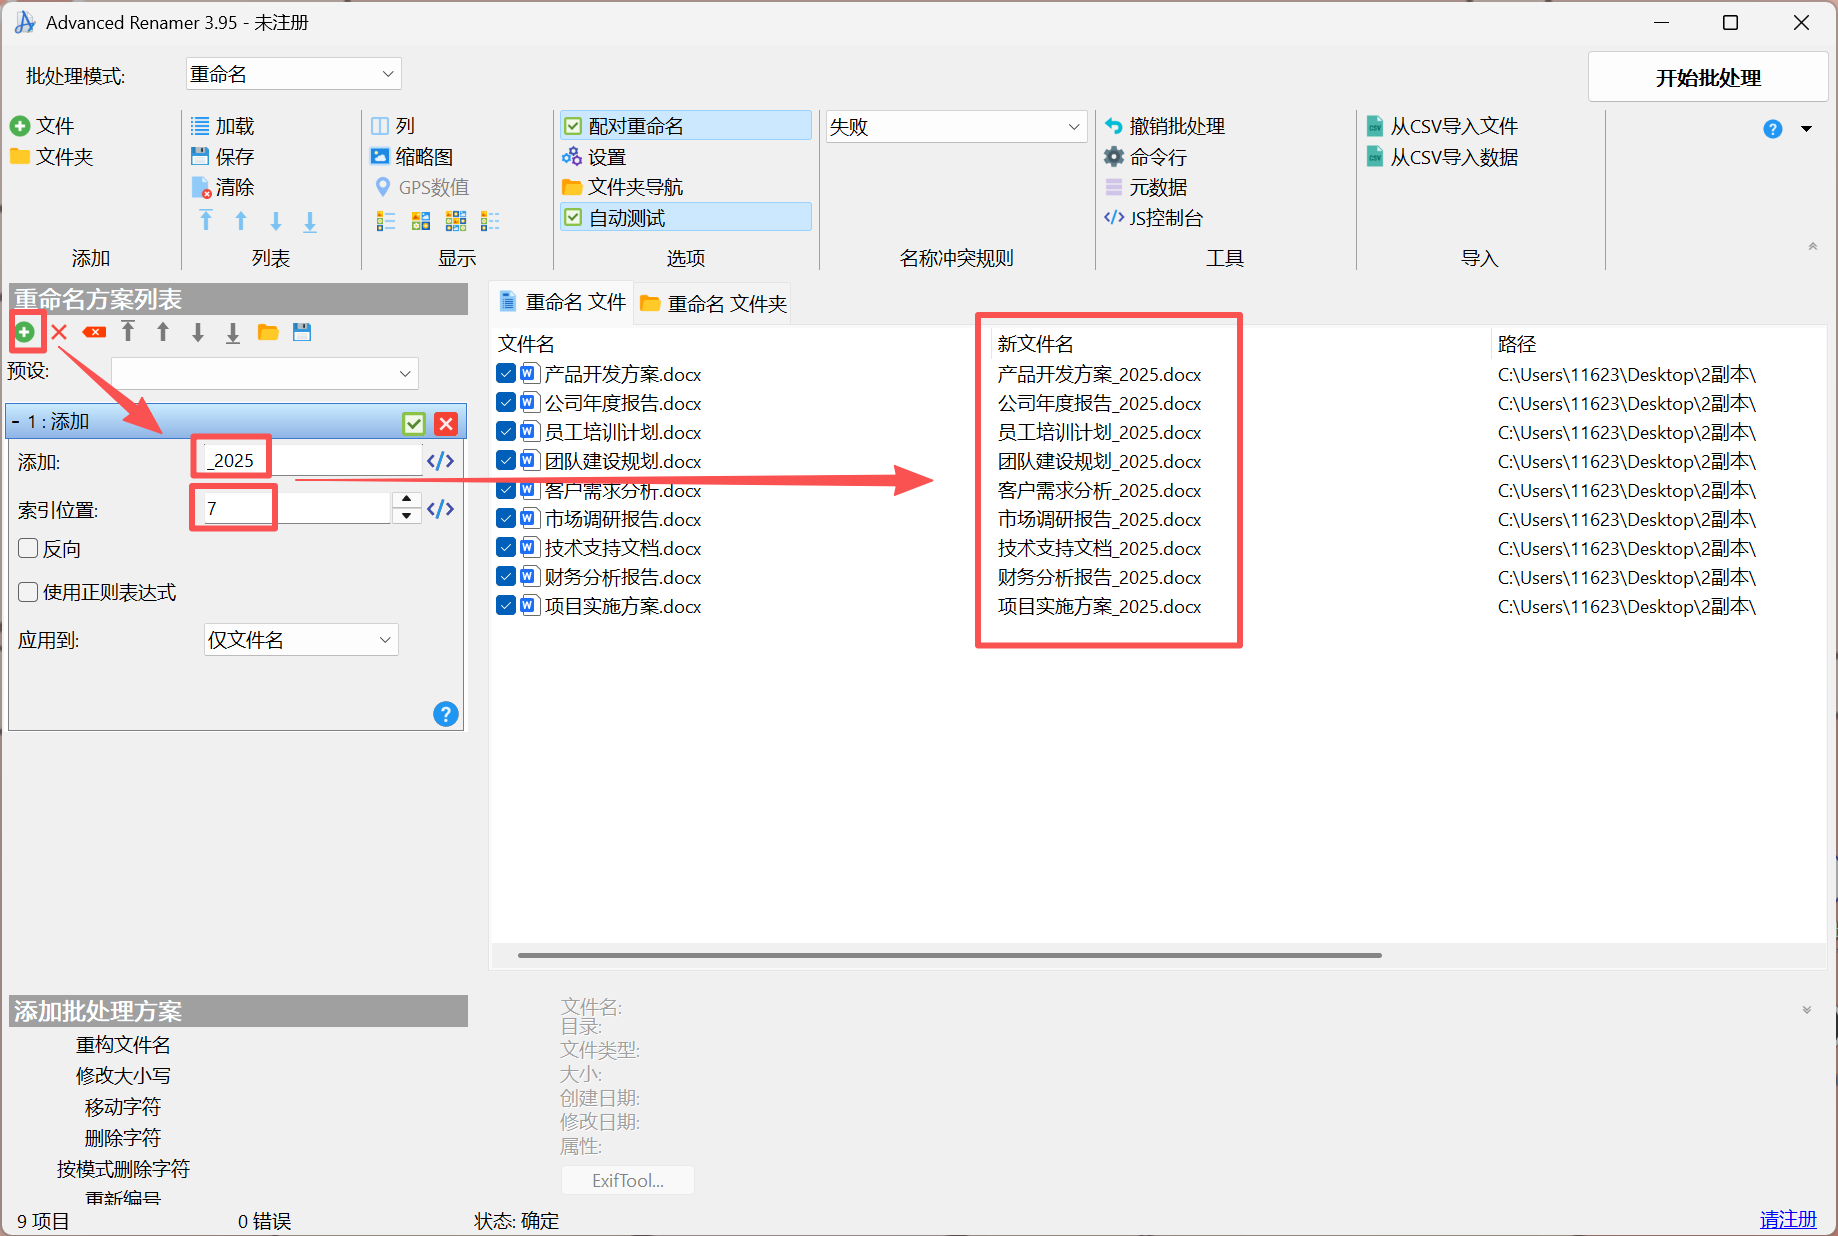Screen dimensions: 1838x1236
Task: Open dropdown arrow next to help icon
Action: [x=1806, y=129]
